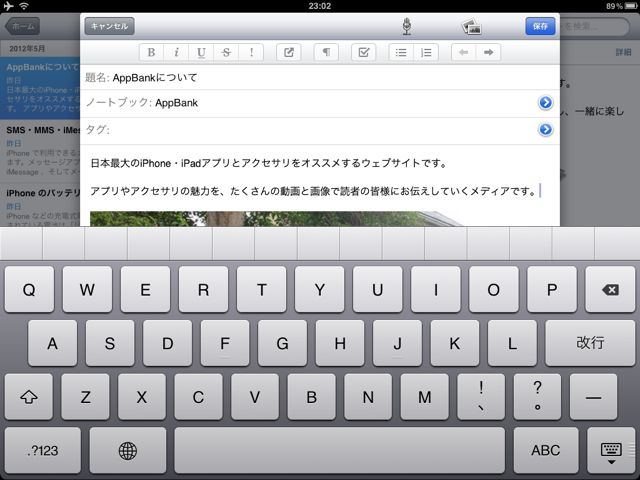
Task: Hide the keyboard with dismiss key
Action: pyautogui.click(x=611, y=451)
